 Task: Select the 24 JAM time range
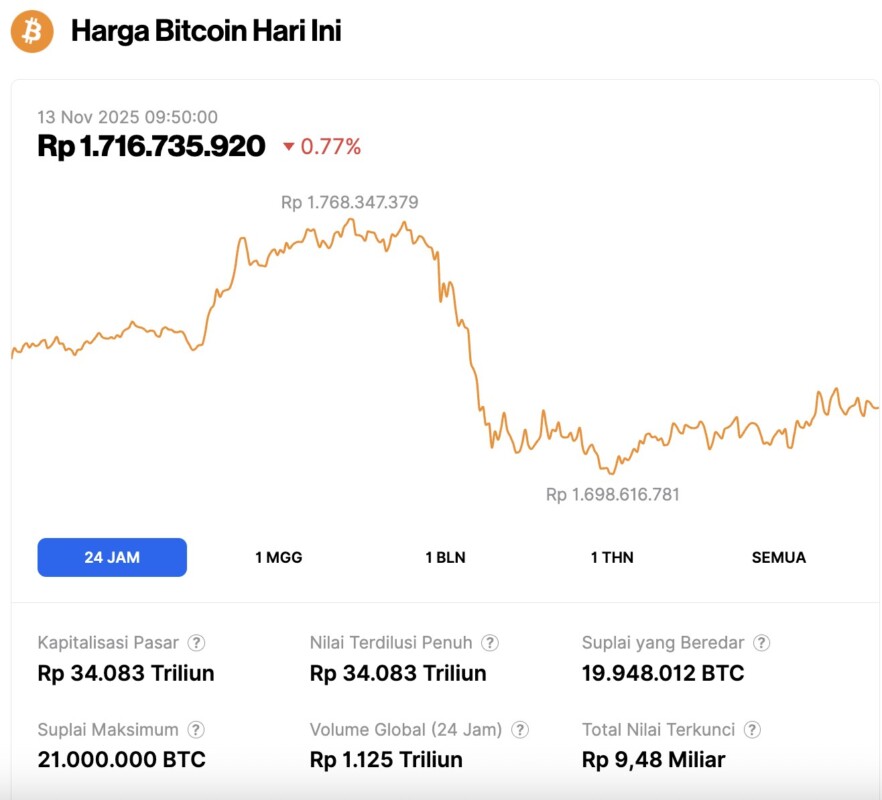(x=112, y=557)
